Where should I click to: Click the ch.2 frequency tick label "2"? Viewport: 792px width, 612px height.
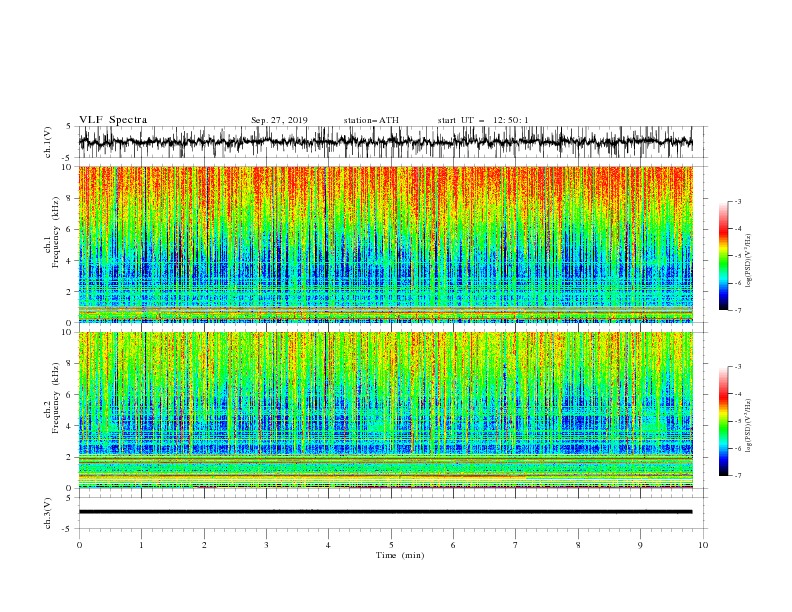tap(70, 457)
